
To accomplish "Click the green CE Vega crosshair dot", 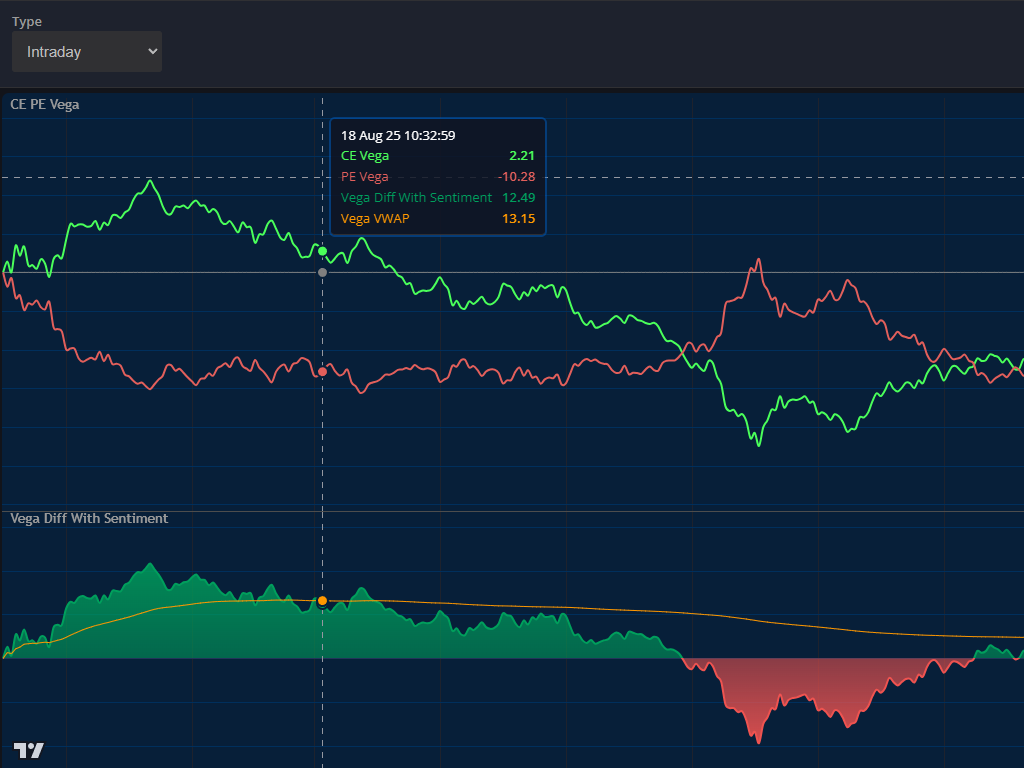I will point(322,251).
